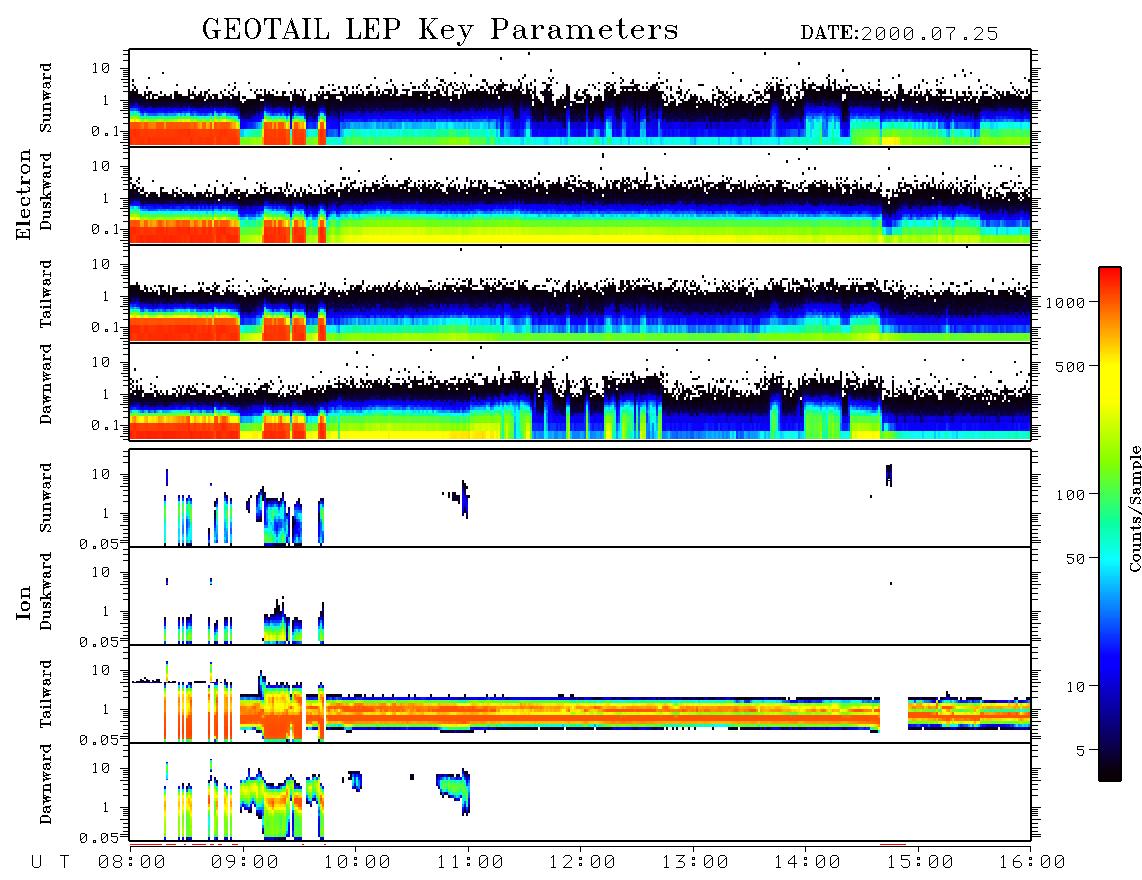Click the 09:00 time tick label

coord(245,863)
